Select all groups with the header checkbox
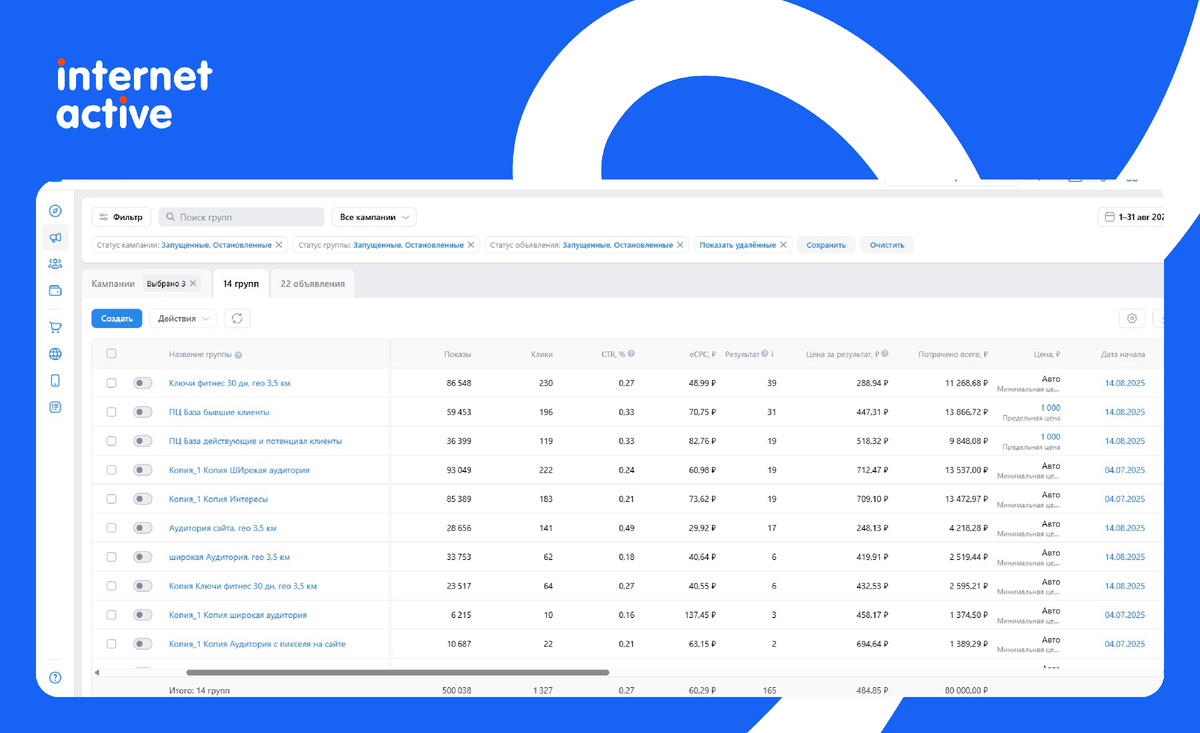Screen dimensions: 1200x733 [x=111, y=353]
